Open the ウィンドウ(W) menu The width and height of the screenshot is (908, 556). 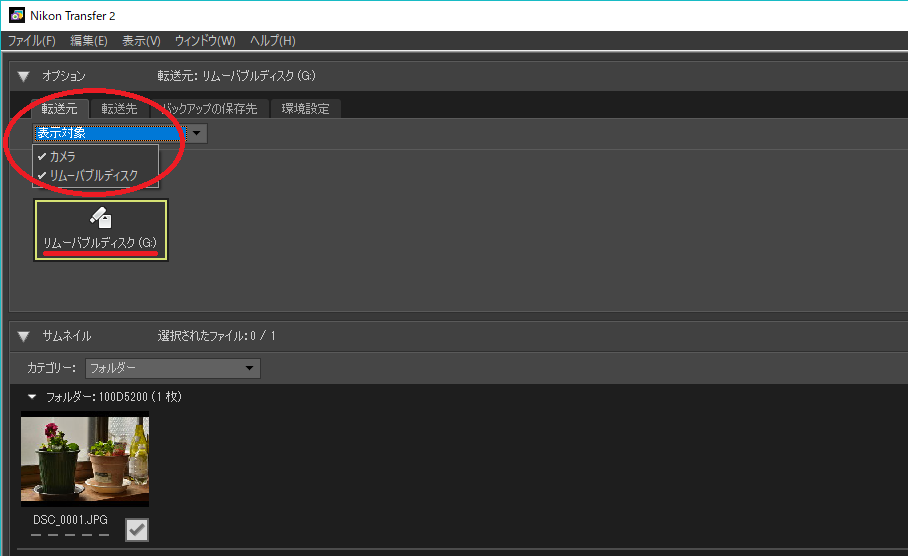[205, 41]
